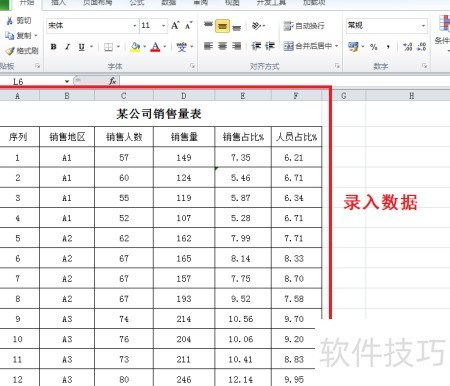Image resolution: width=450 pixels, height=386 pixels.
Task: Select column D header
Action: coord(184,96)
